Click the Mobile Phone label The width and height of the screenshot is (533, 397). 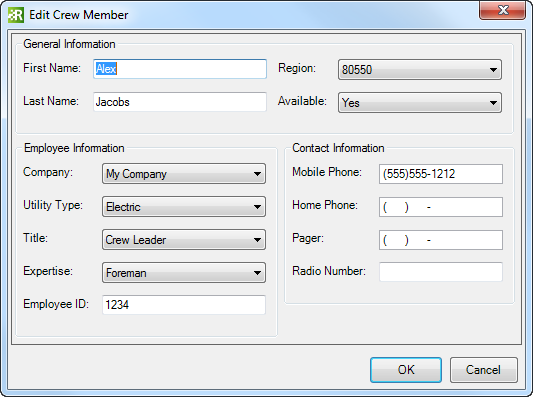pos(327,172)
